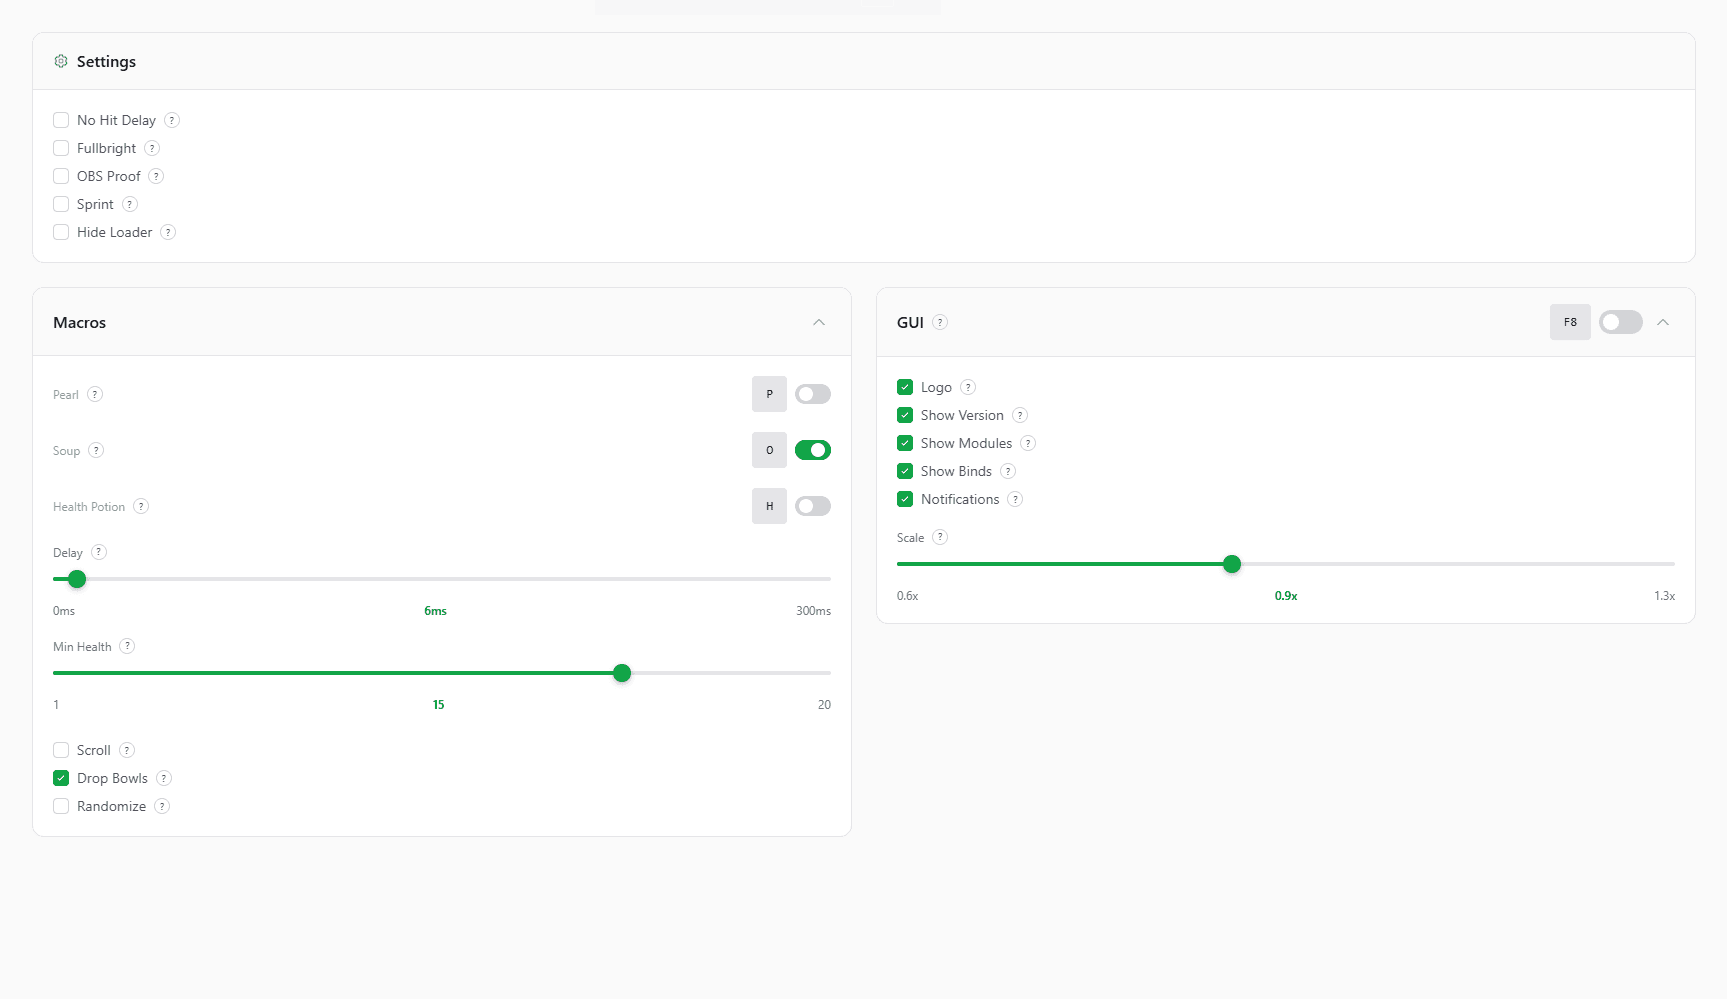Click the help icon next to No Hit Delay

pyautogui.click(x=172, y=120)
